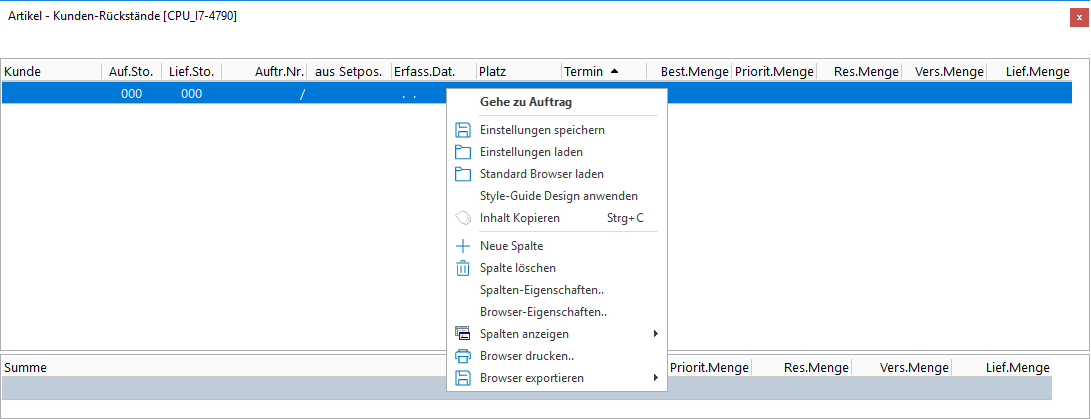Expand the Spalten anzeigen submenu arrow

656,334
